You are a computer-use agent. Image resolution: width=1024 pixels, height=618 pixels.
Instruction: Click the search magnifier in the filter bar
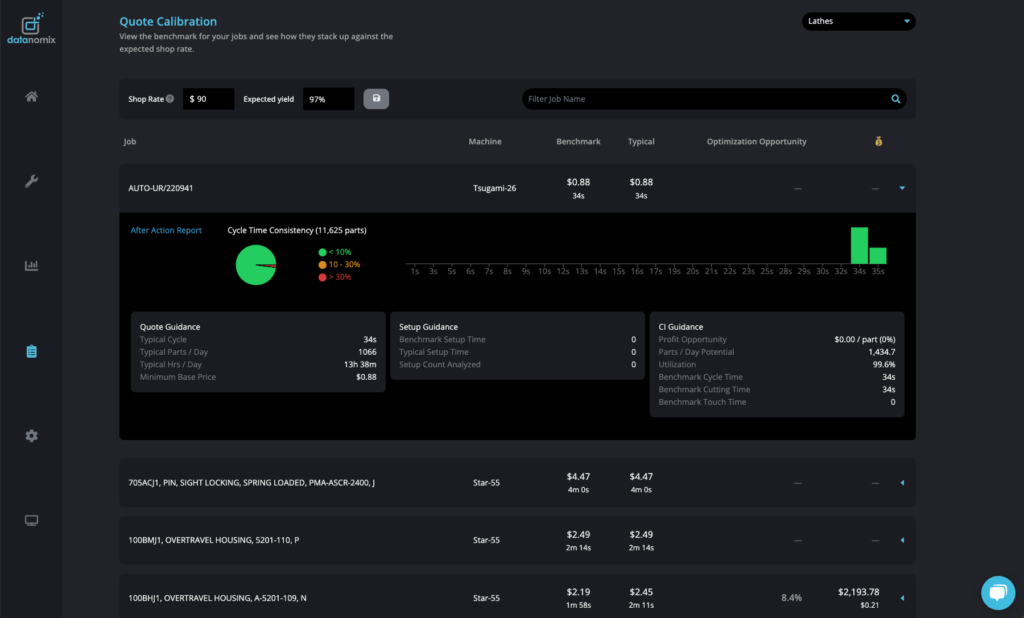[x=896, y=98]
